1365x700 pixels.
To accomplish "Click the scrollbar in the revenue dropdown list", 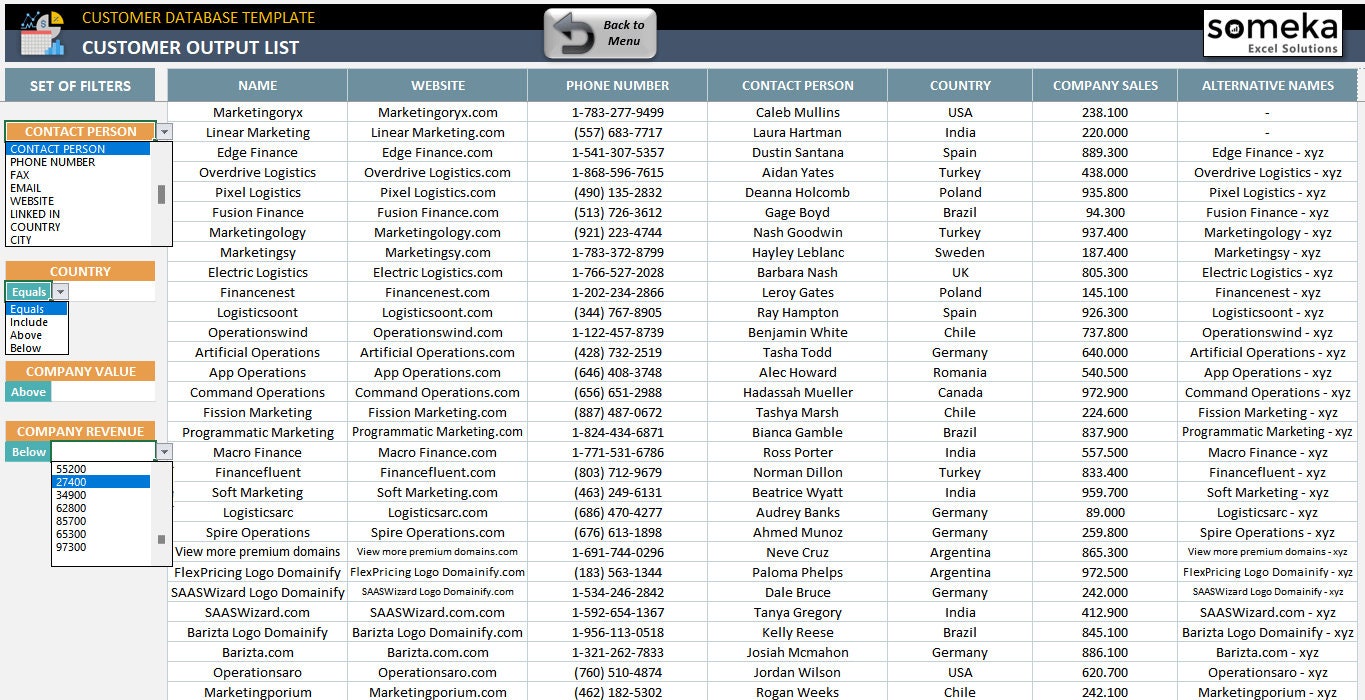I will pyautogui.click(x=161, y=540).
